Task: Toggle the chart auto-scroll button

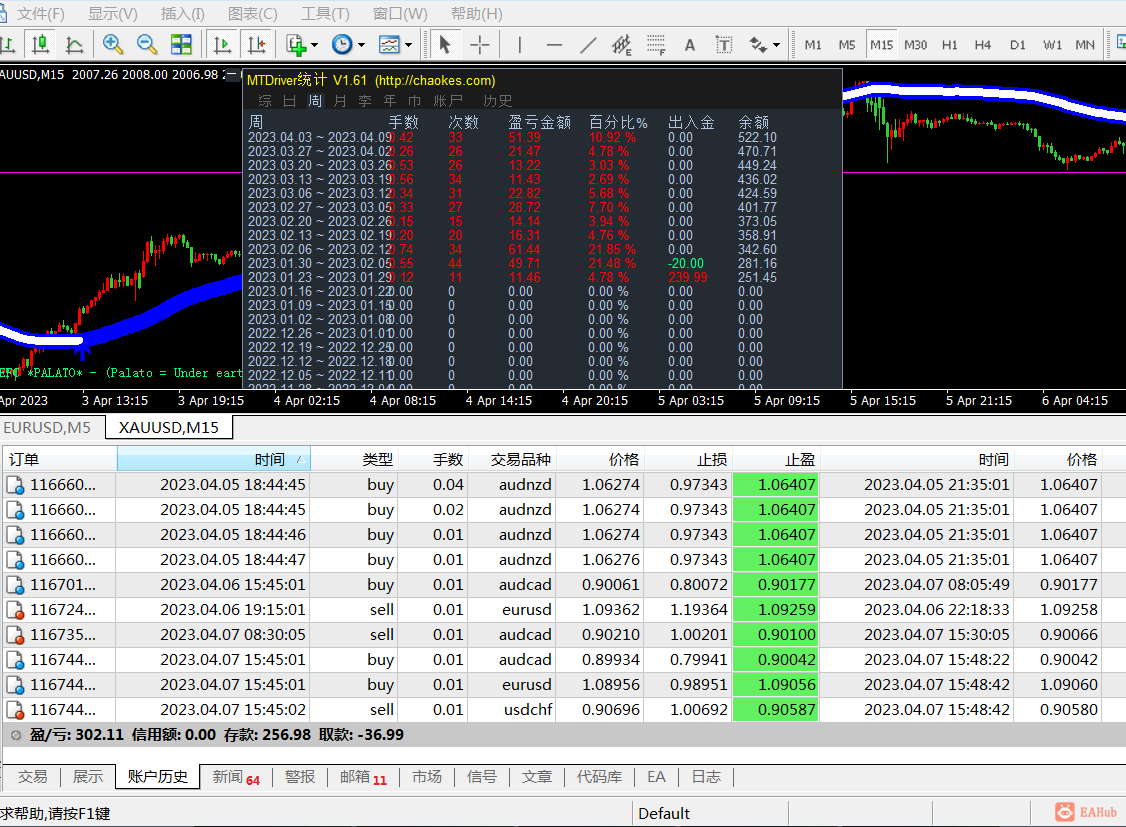Action: pos(222,44)
